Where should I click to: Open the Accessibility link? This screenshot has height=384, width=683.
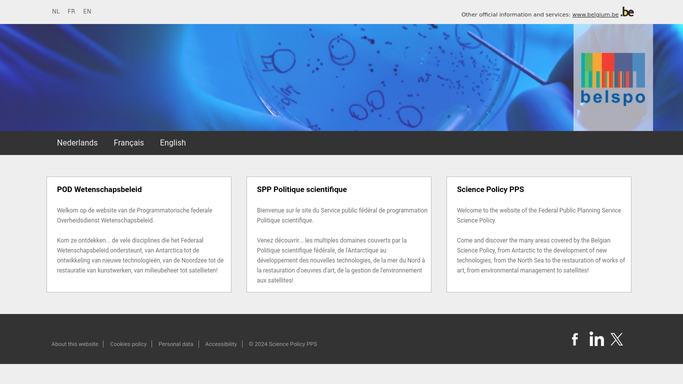221,344
